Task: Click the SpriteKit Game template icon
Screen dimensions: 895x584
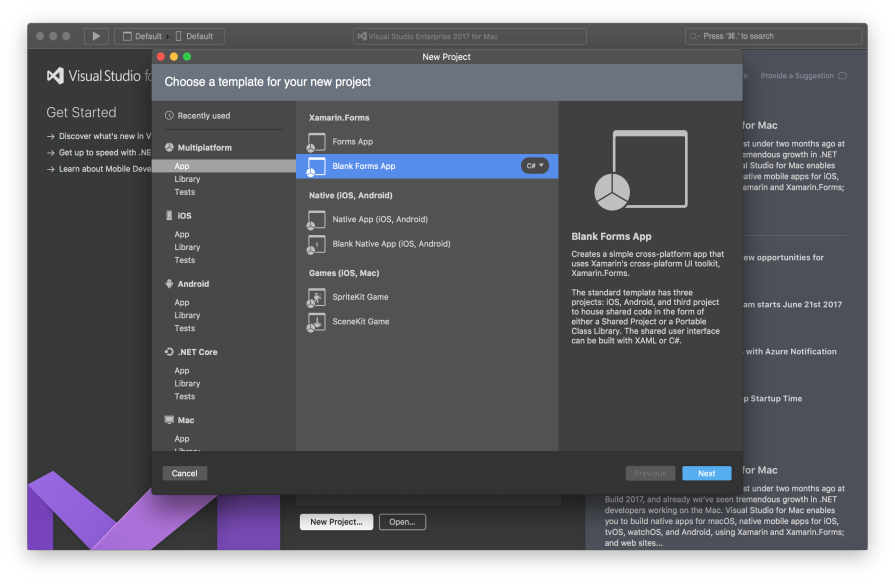Action: pyautogui.click(x=316, y=297)
